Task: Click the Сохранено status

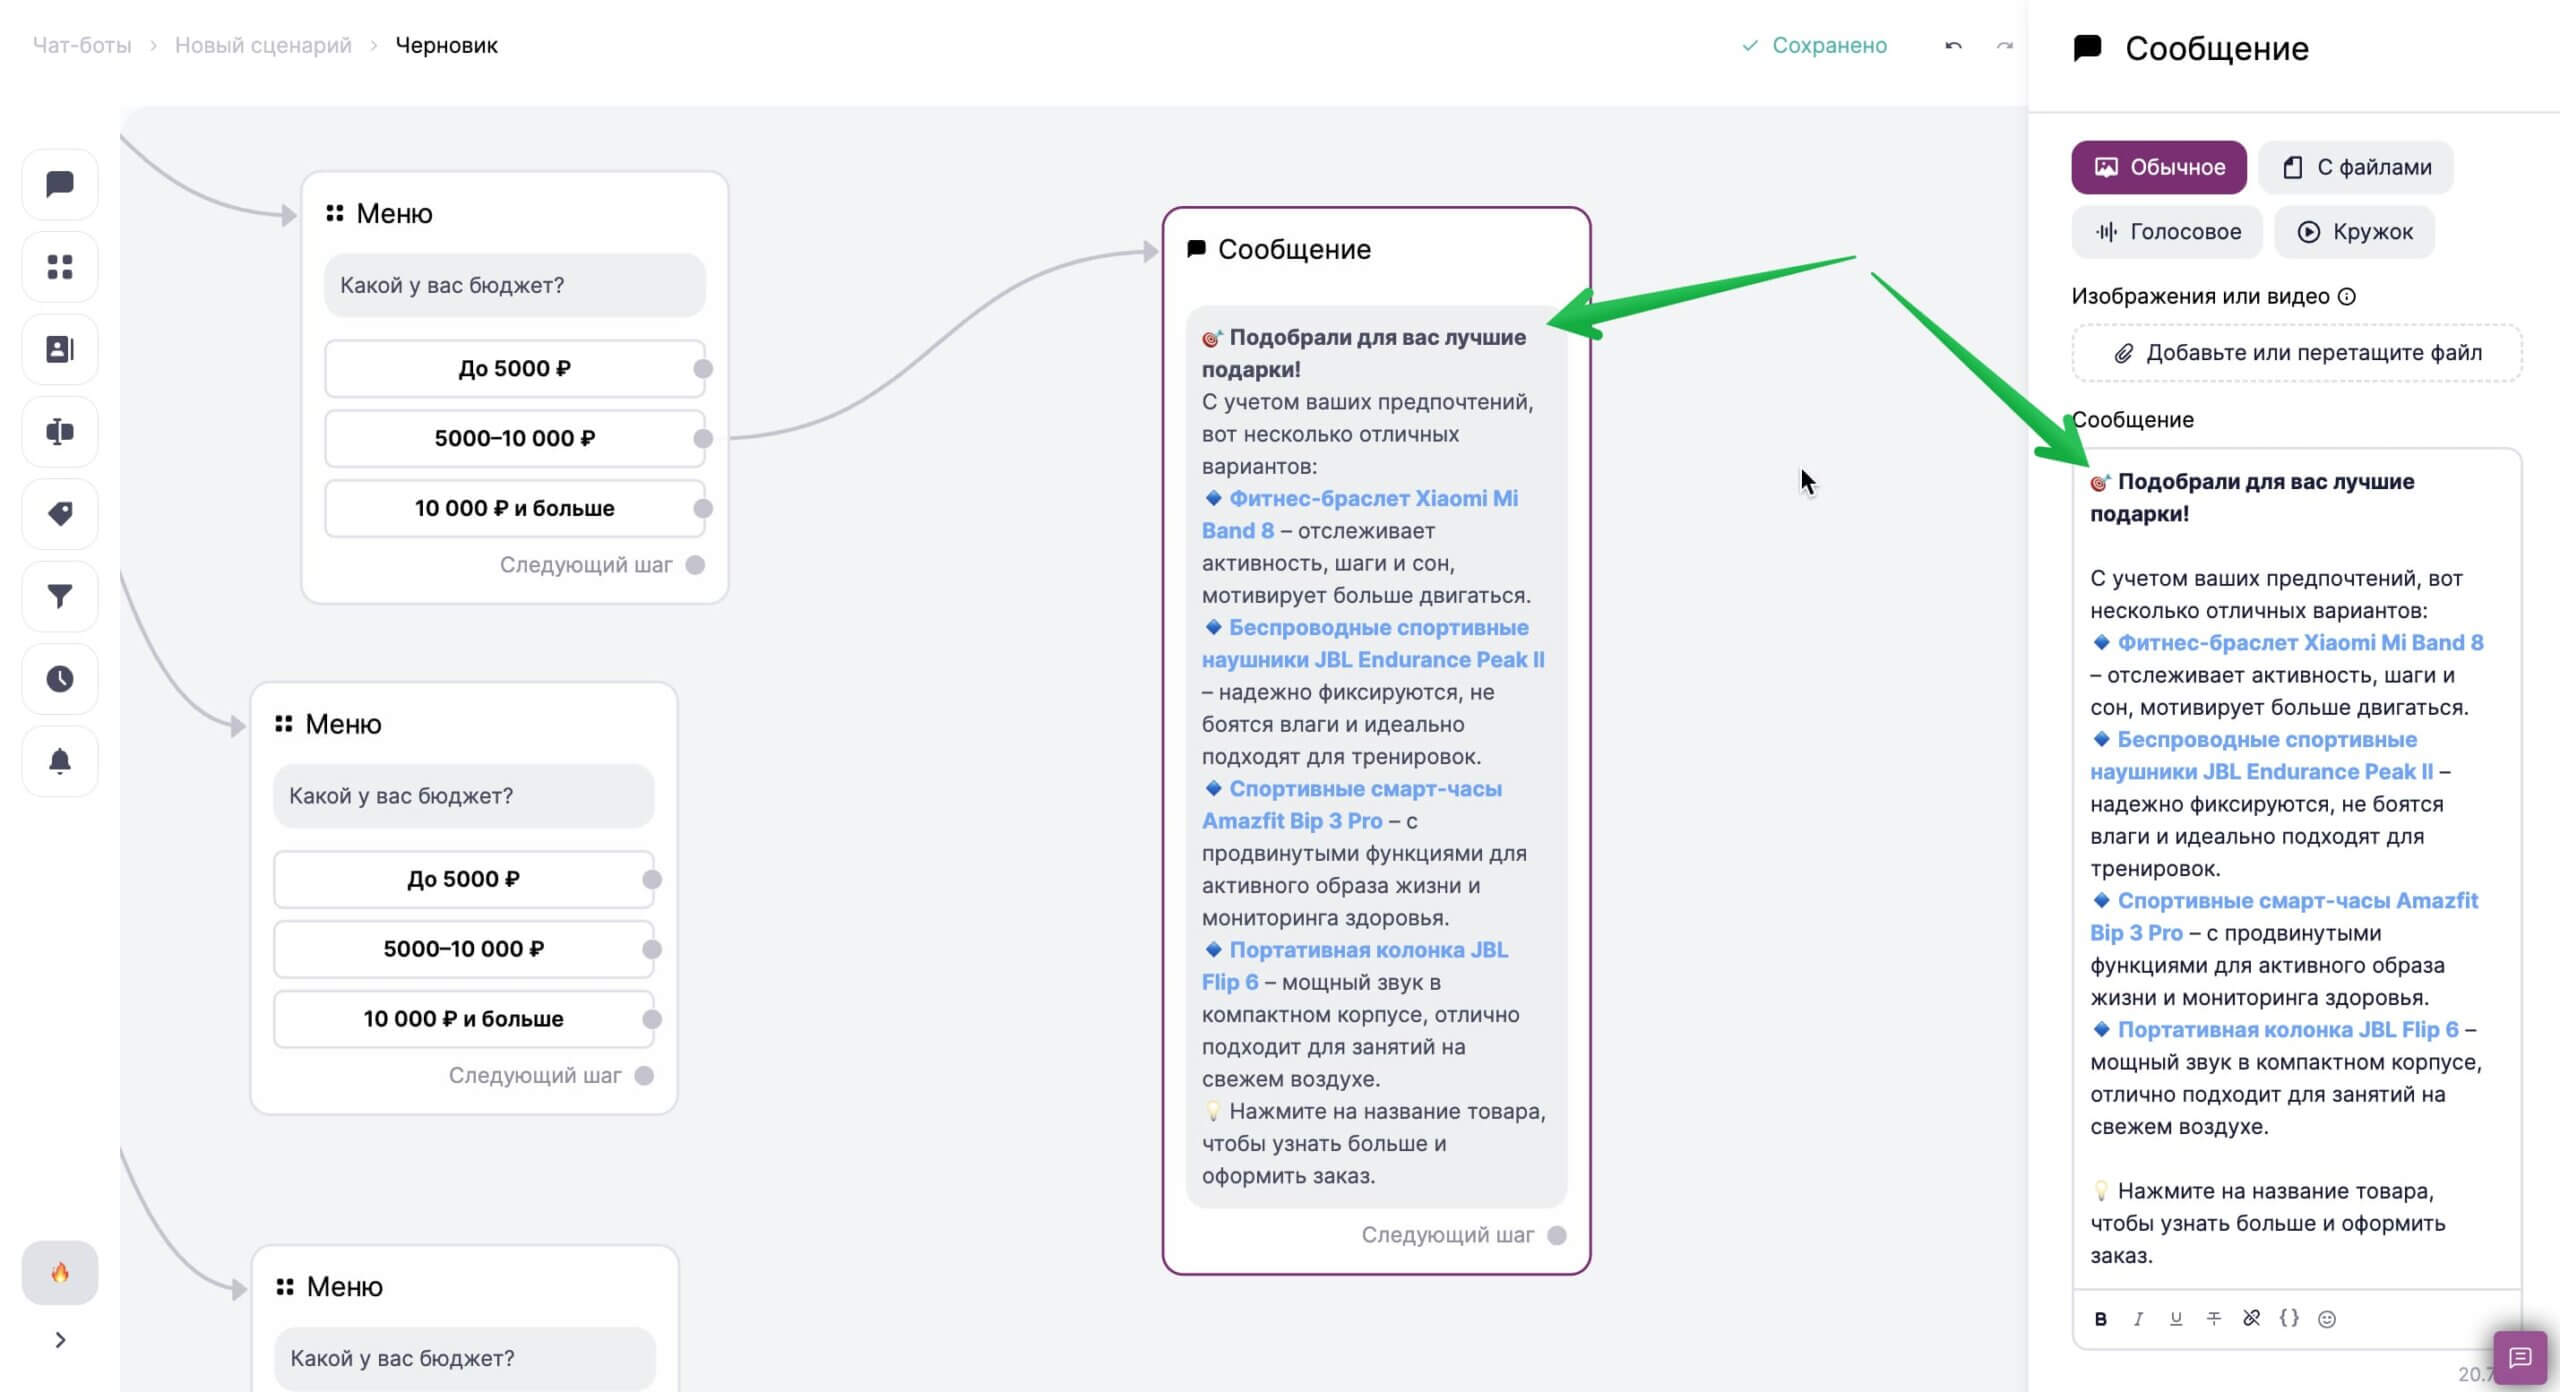Action: [x=1815, y=45]
